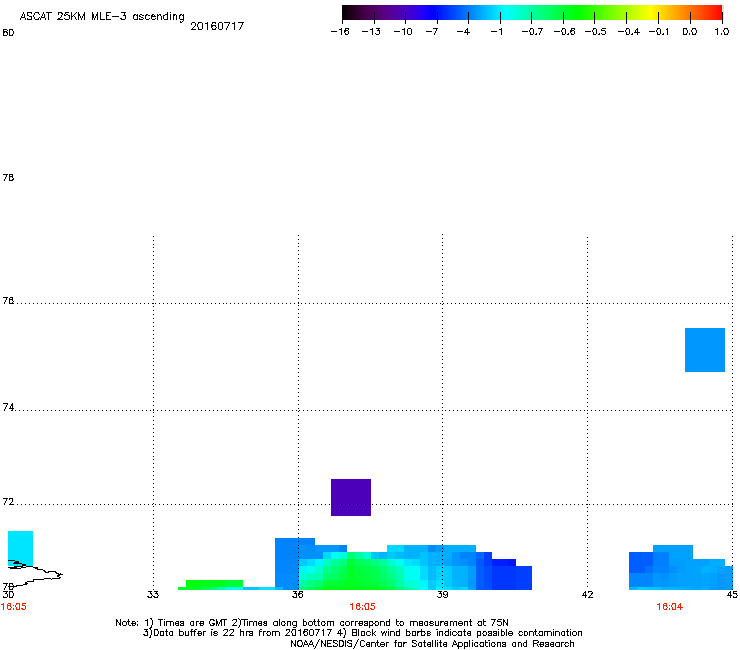The width and height of the screenshot is (740, 650).
Task: Click the red 16:04 time label
Action: coord(669,607)
